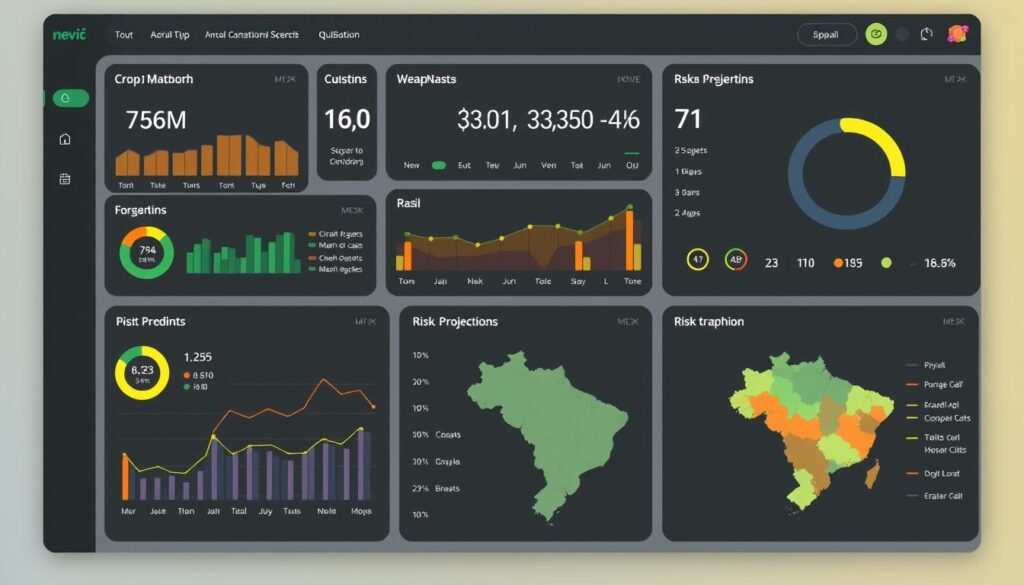The image size is (1024, 585).
Task: Open the Home icon in the sidebar
Action: pyautogui.click(x=64, y=140)
